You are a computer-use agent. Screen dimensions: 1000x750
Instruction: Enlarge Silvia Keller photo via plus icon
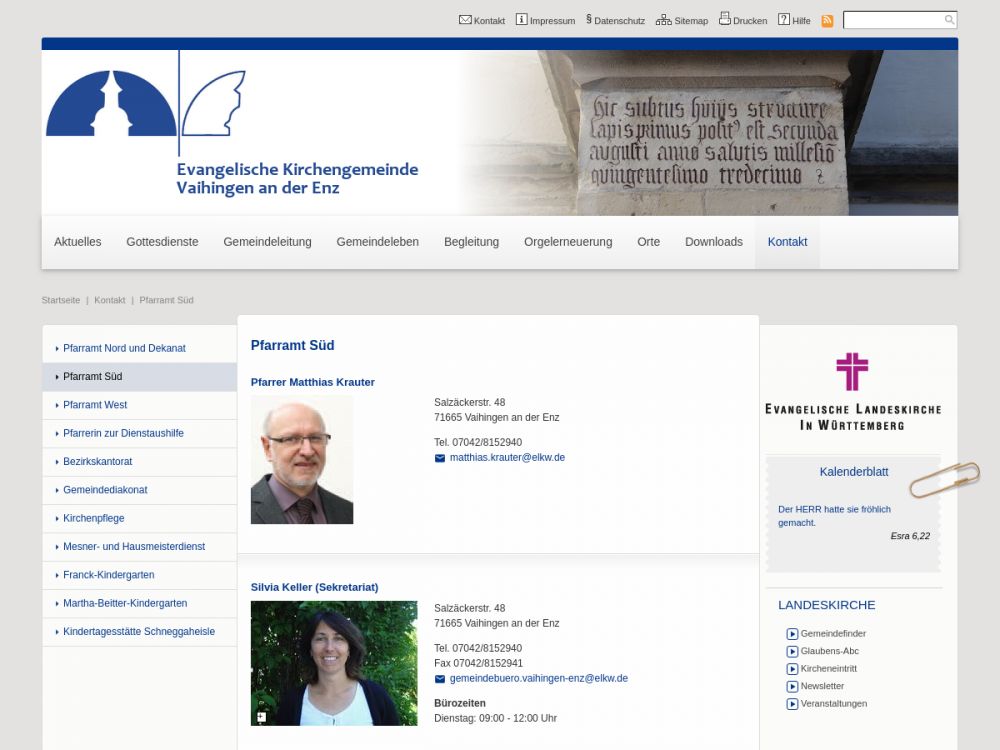261,717
